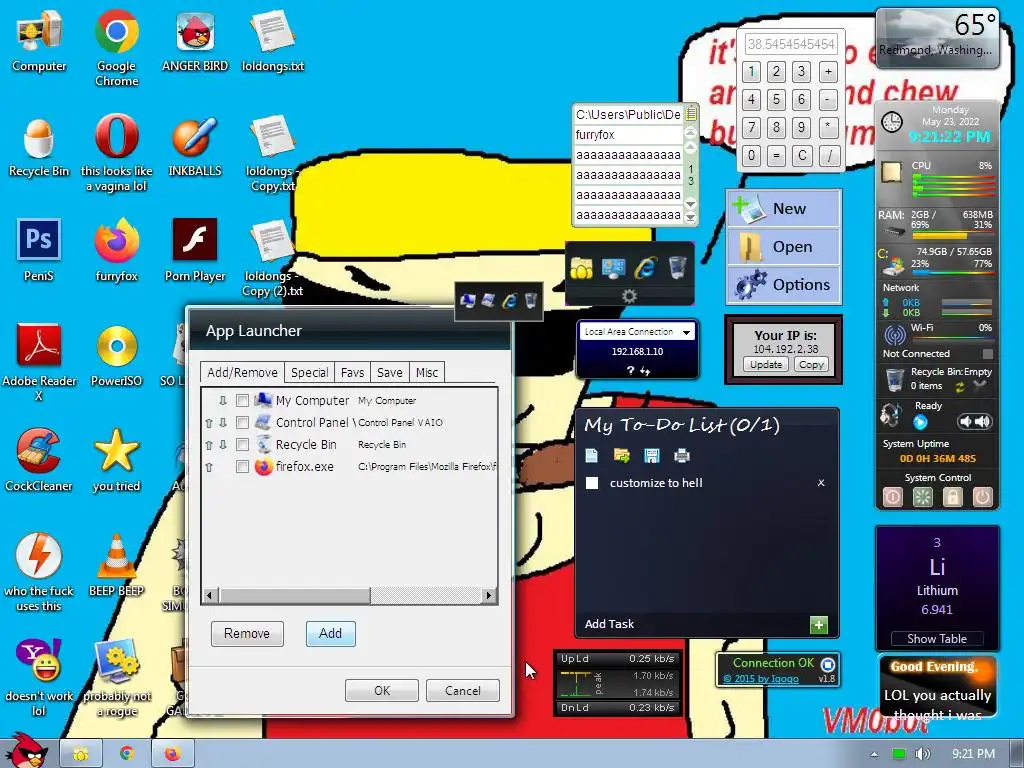Screen dimensions: 1024x768
Task: Open user folder icon in large launcher dock
Action: pyautogui.click(x=581, y=268)
